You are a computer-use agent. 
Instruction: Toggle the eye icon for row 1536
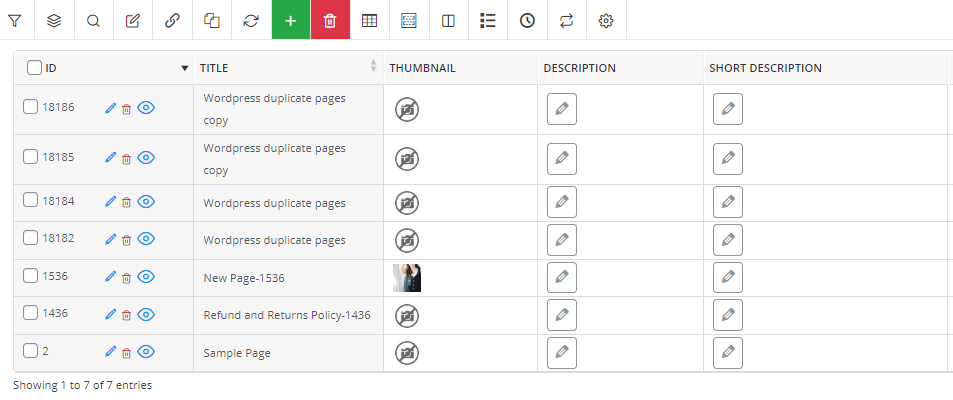tap(146, 277)
